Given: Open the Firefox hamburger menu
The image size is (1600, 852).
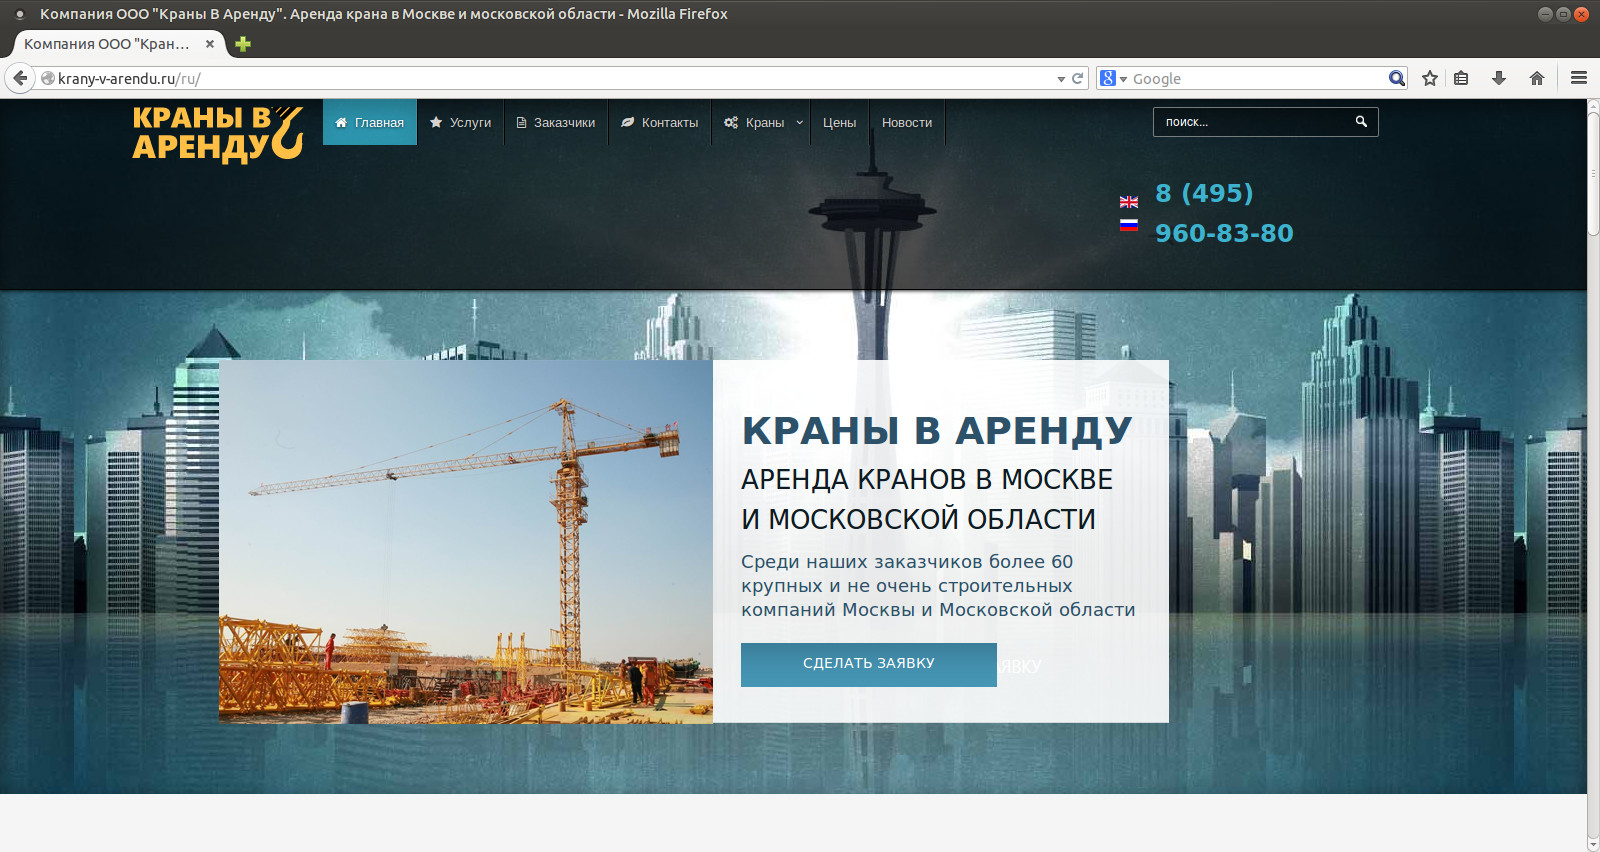Looking at the screenshot, I should 1579,78.
